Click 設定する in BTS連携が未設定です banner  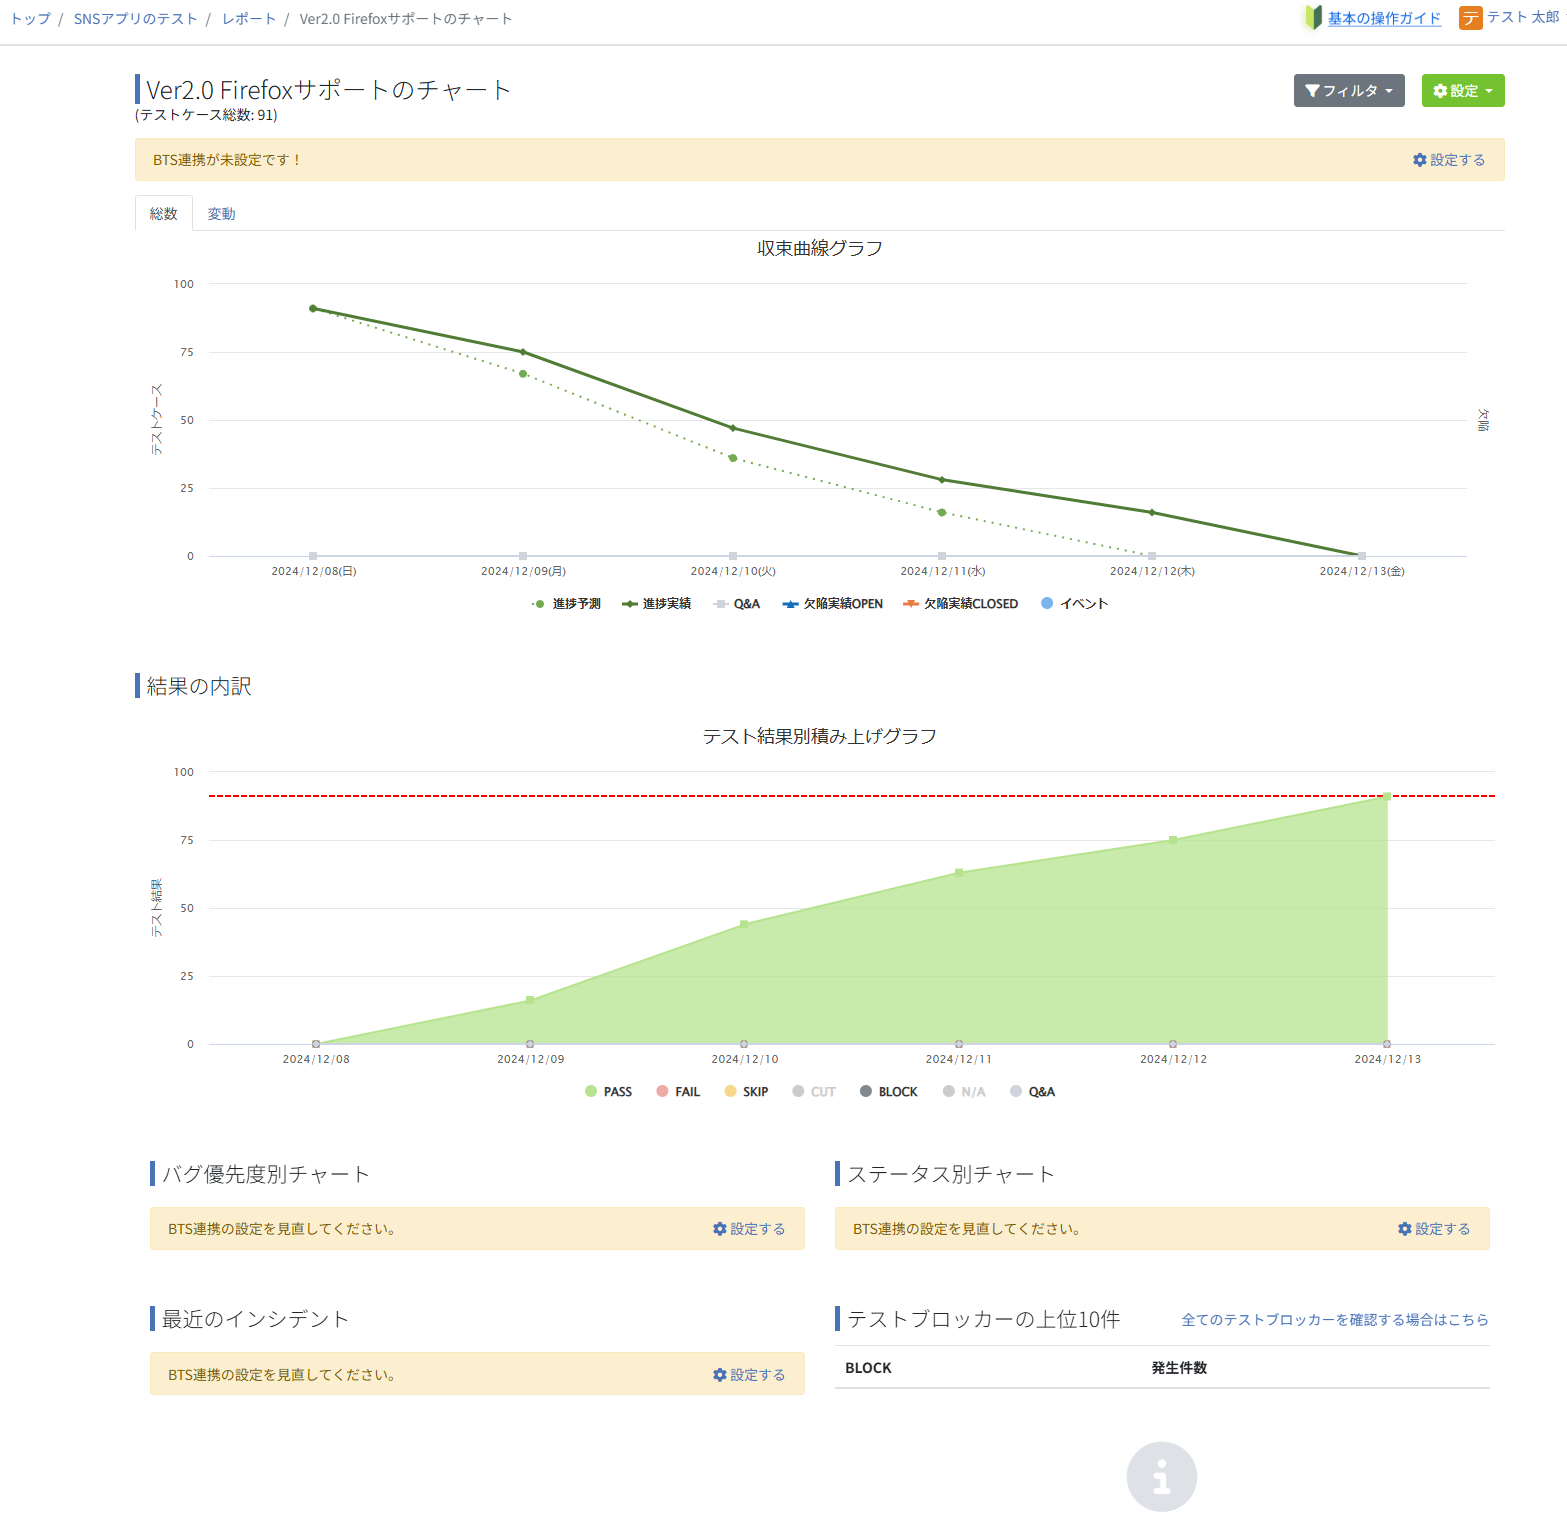[1449, 160]
